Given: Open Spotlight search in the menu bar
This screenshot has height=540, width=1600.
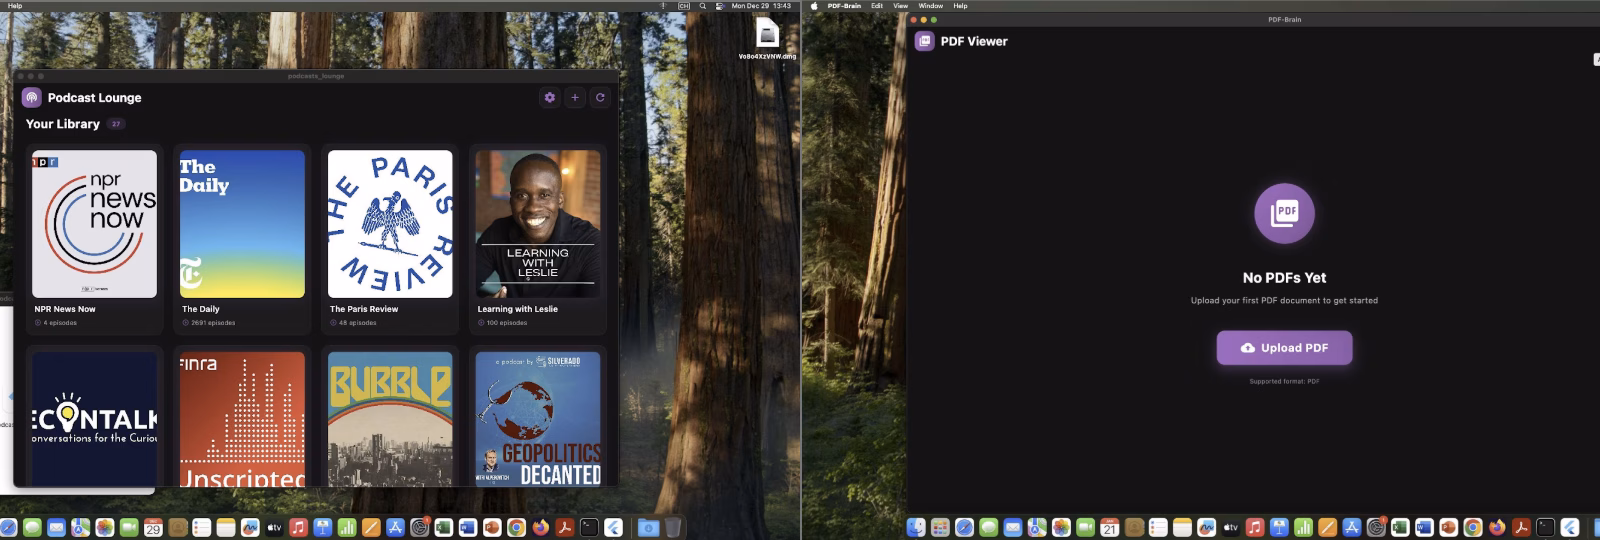Looking at the screenshot, I should pyautogui.click(x=703, y=6).
